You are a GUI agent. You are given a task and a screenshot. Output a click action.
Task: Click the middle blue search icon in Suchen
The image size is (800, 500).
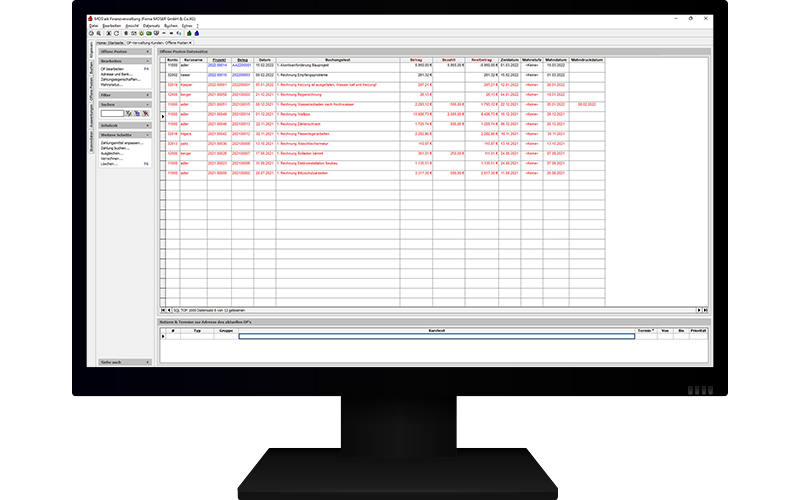pyautogui.click(x=137, y=113)
